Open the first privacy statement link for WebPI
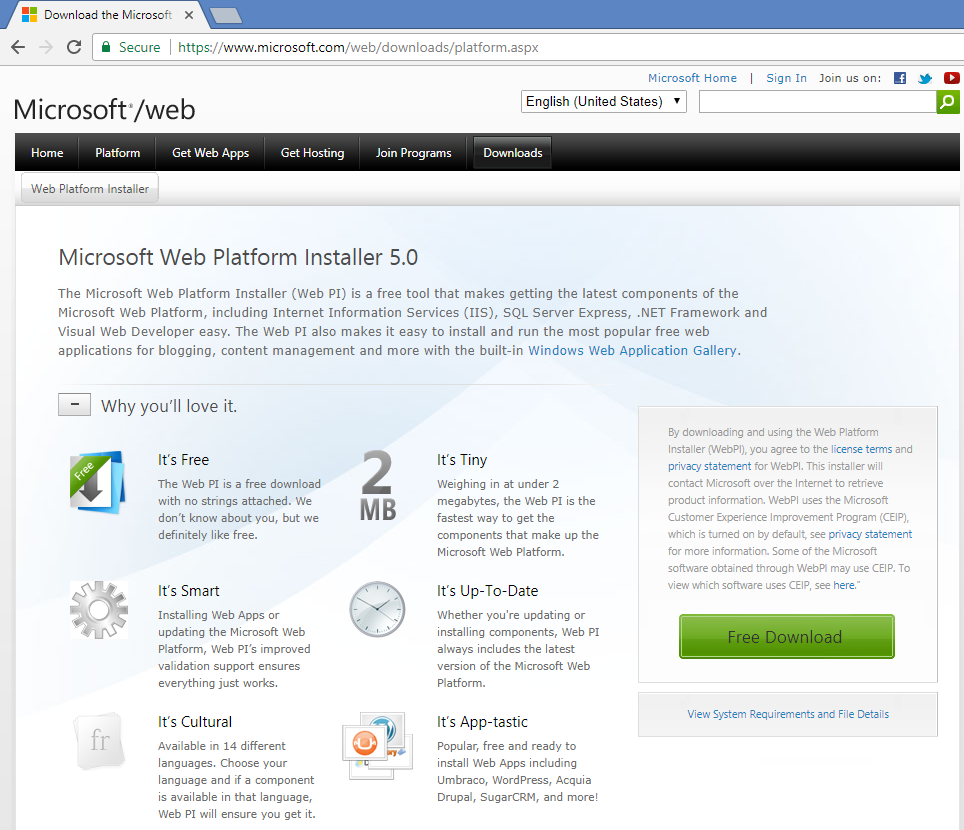The width and height of the screenshot is (964, 830). coord(709,466)
